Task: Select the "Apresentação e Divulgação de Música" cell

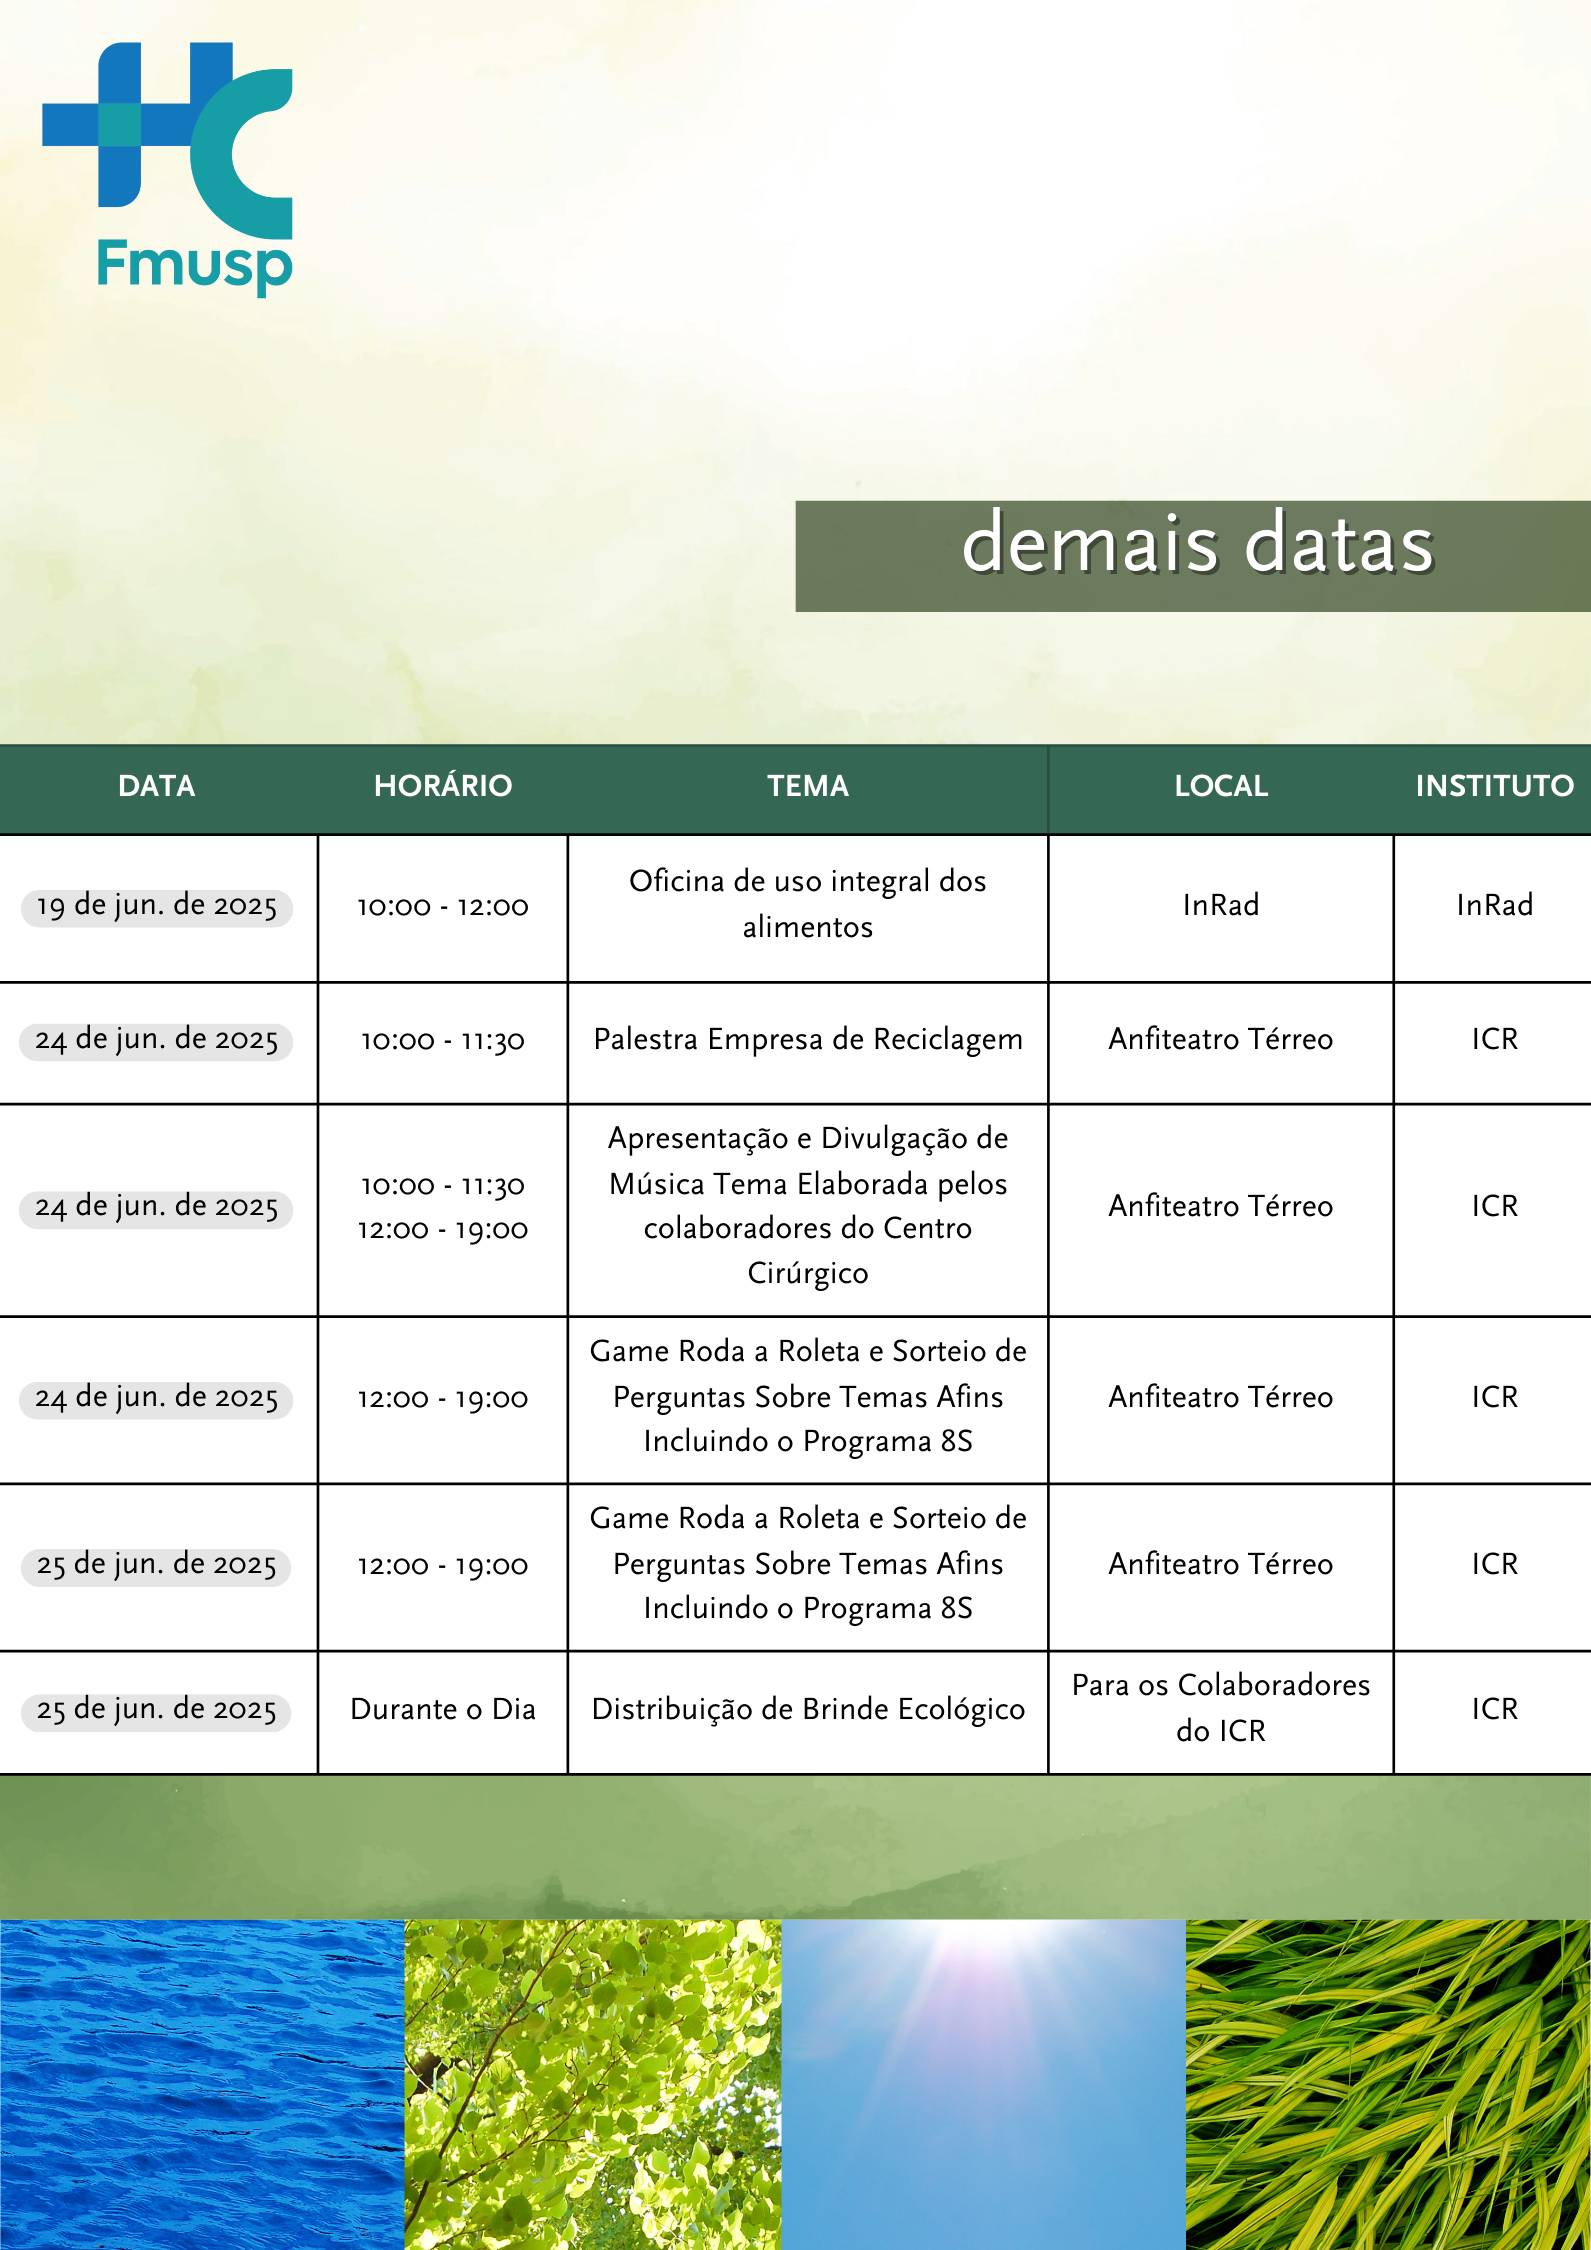Action: (807, 1206)
